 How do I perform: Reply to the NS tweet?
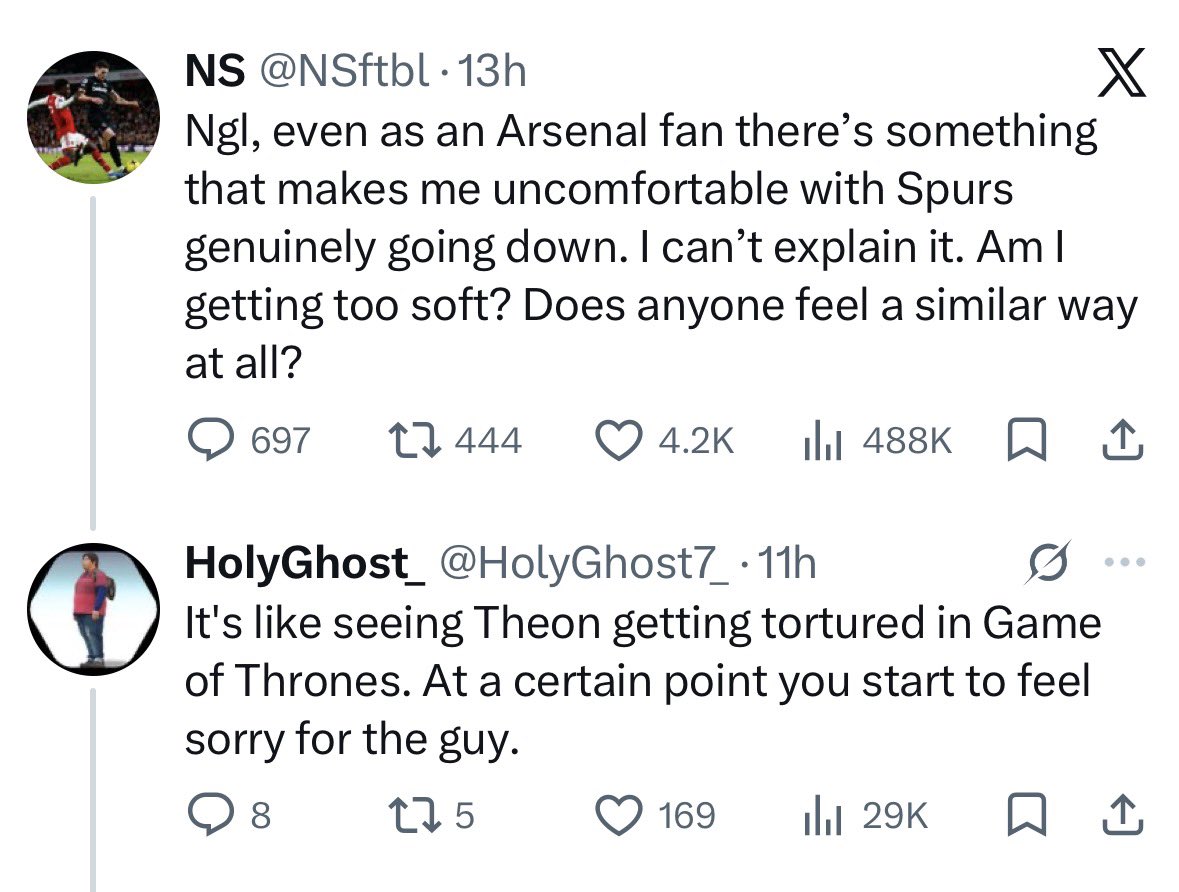click(211, 440)
